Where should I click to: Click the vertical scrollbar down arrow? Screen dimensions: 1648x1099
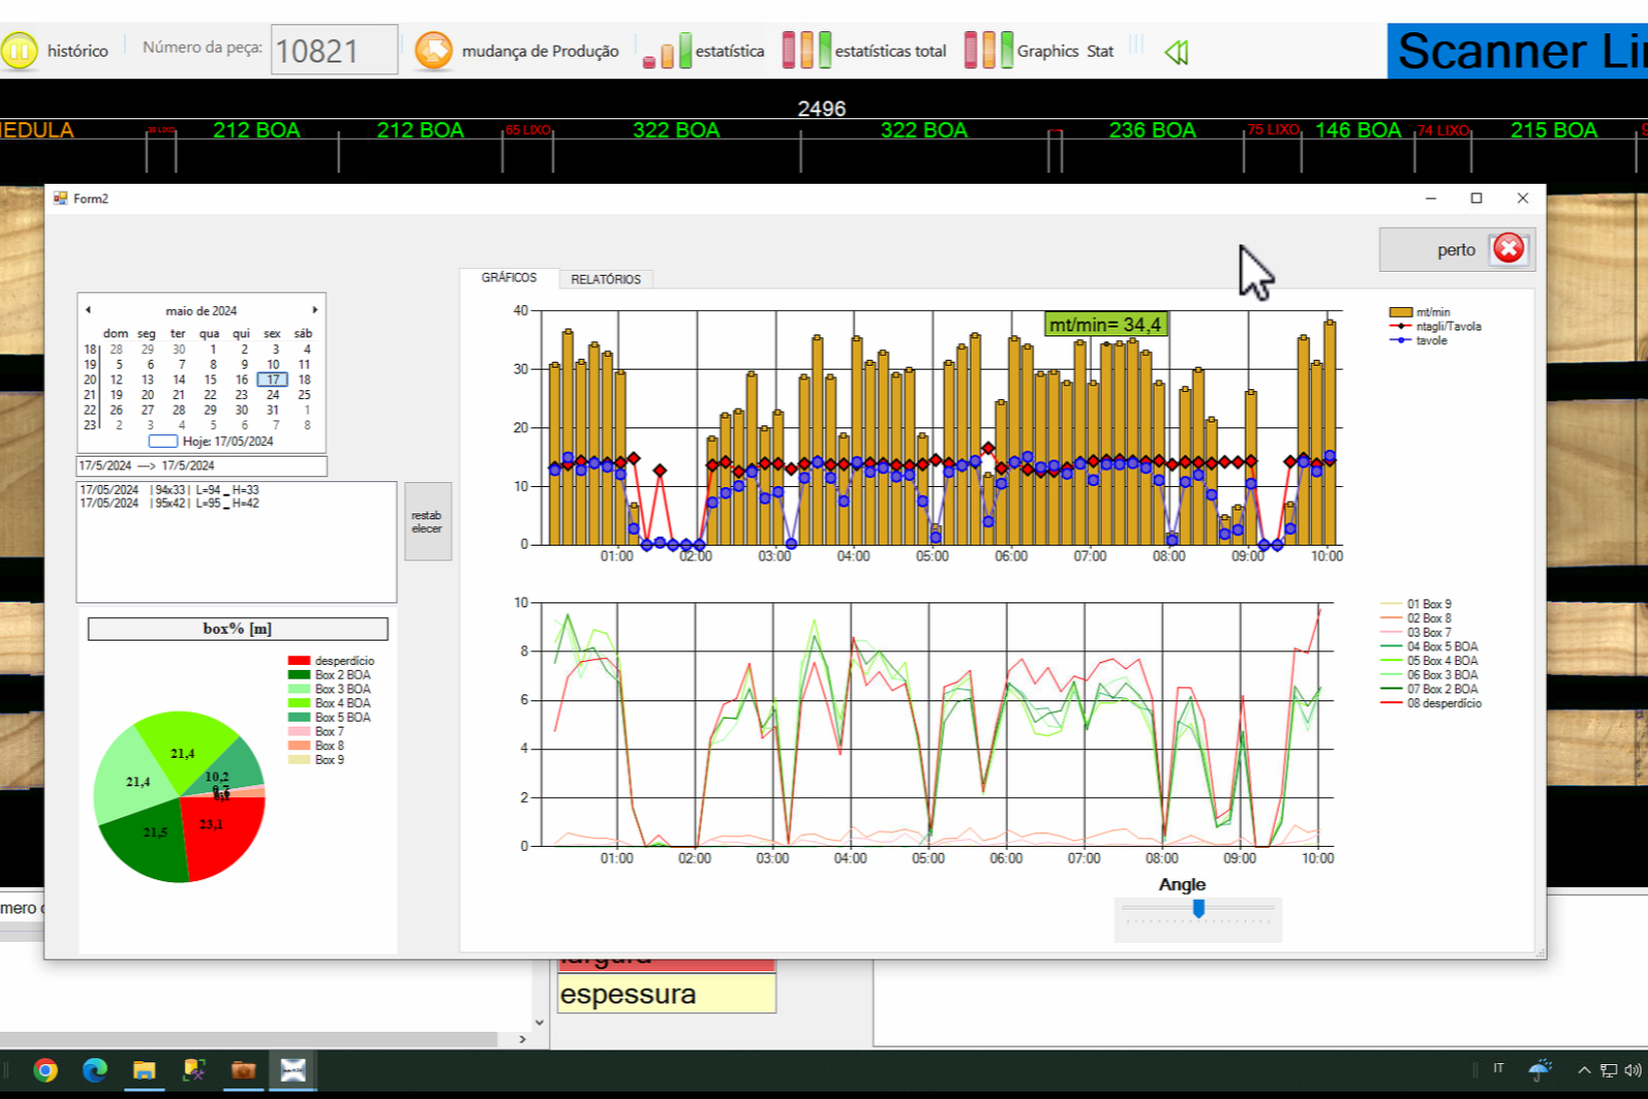tap(539, 1022)
